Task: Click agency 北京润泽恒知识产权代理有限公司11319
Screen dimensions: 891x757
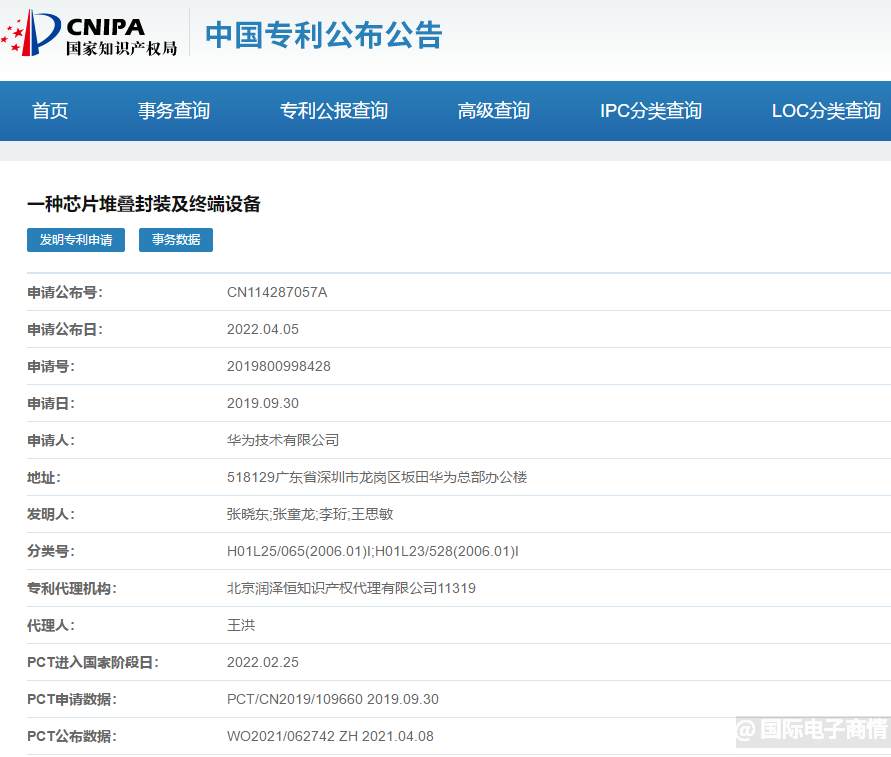Action: (x=351, y=588)
